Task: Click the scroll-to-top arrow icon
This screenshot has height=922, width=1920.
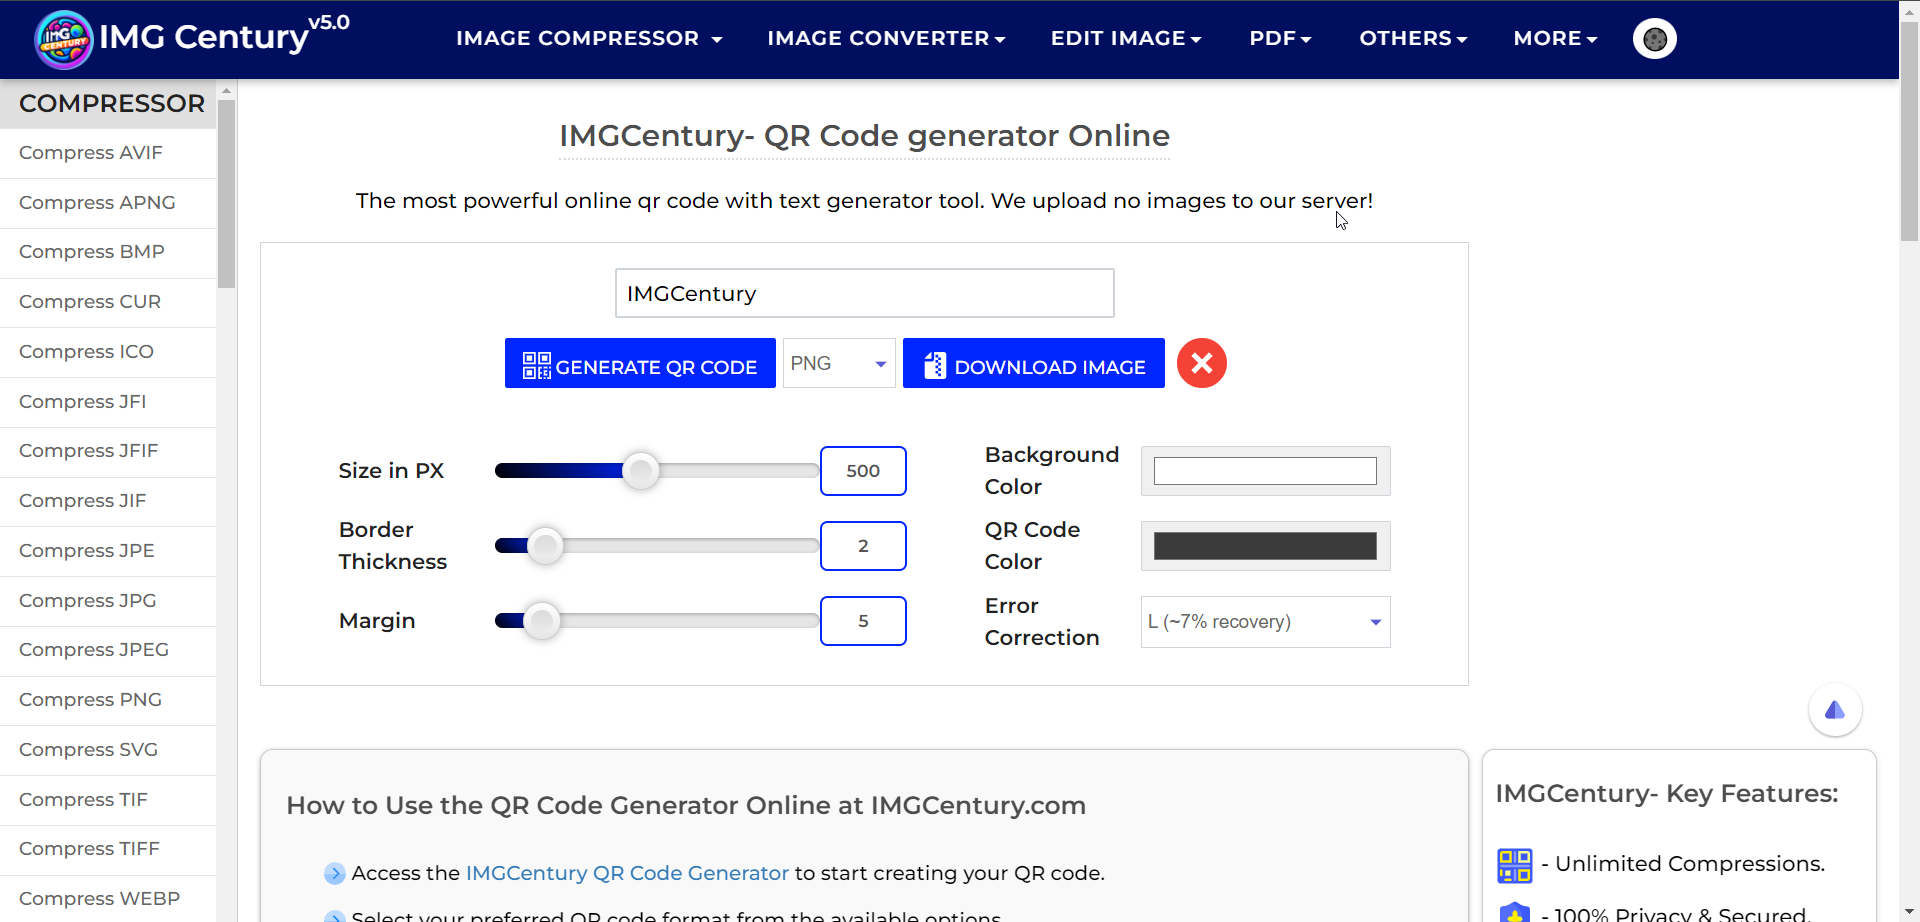Action: tap(1834, 710)
